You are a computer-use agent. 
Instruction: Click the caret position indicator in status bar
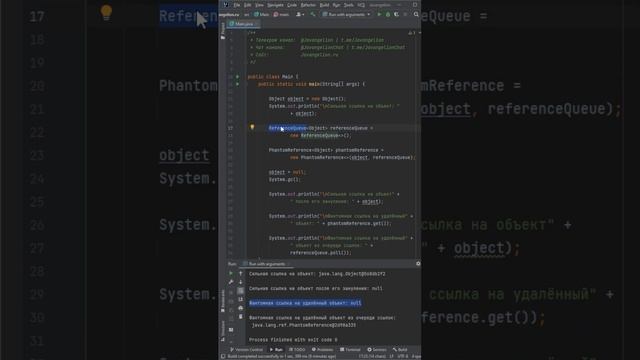(x=372, y=356)
